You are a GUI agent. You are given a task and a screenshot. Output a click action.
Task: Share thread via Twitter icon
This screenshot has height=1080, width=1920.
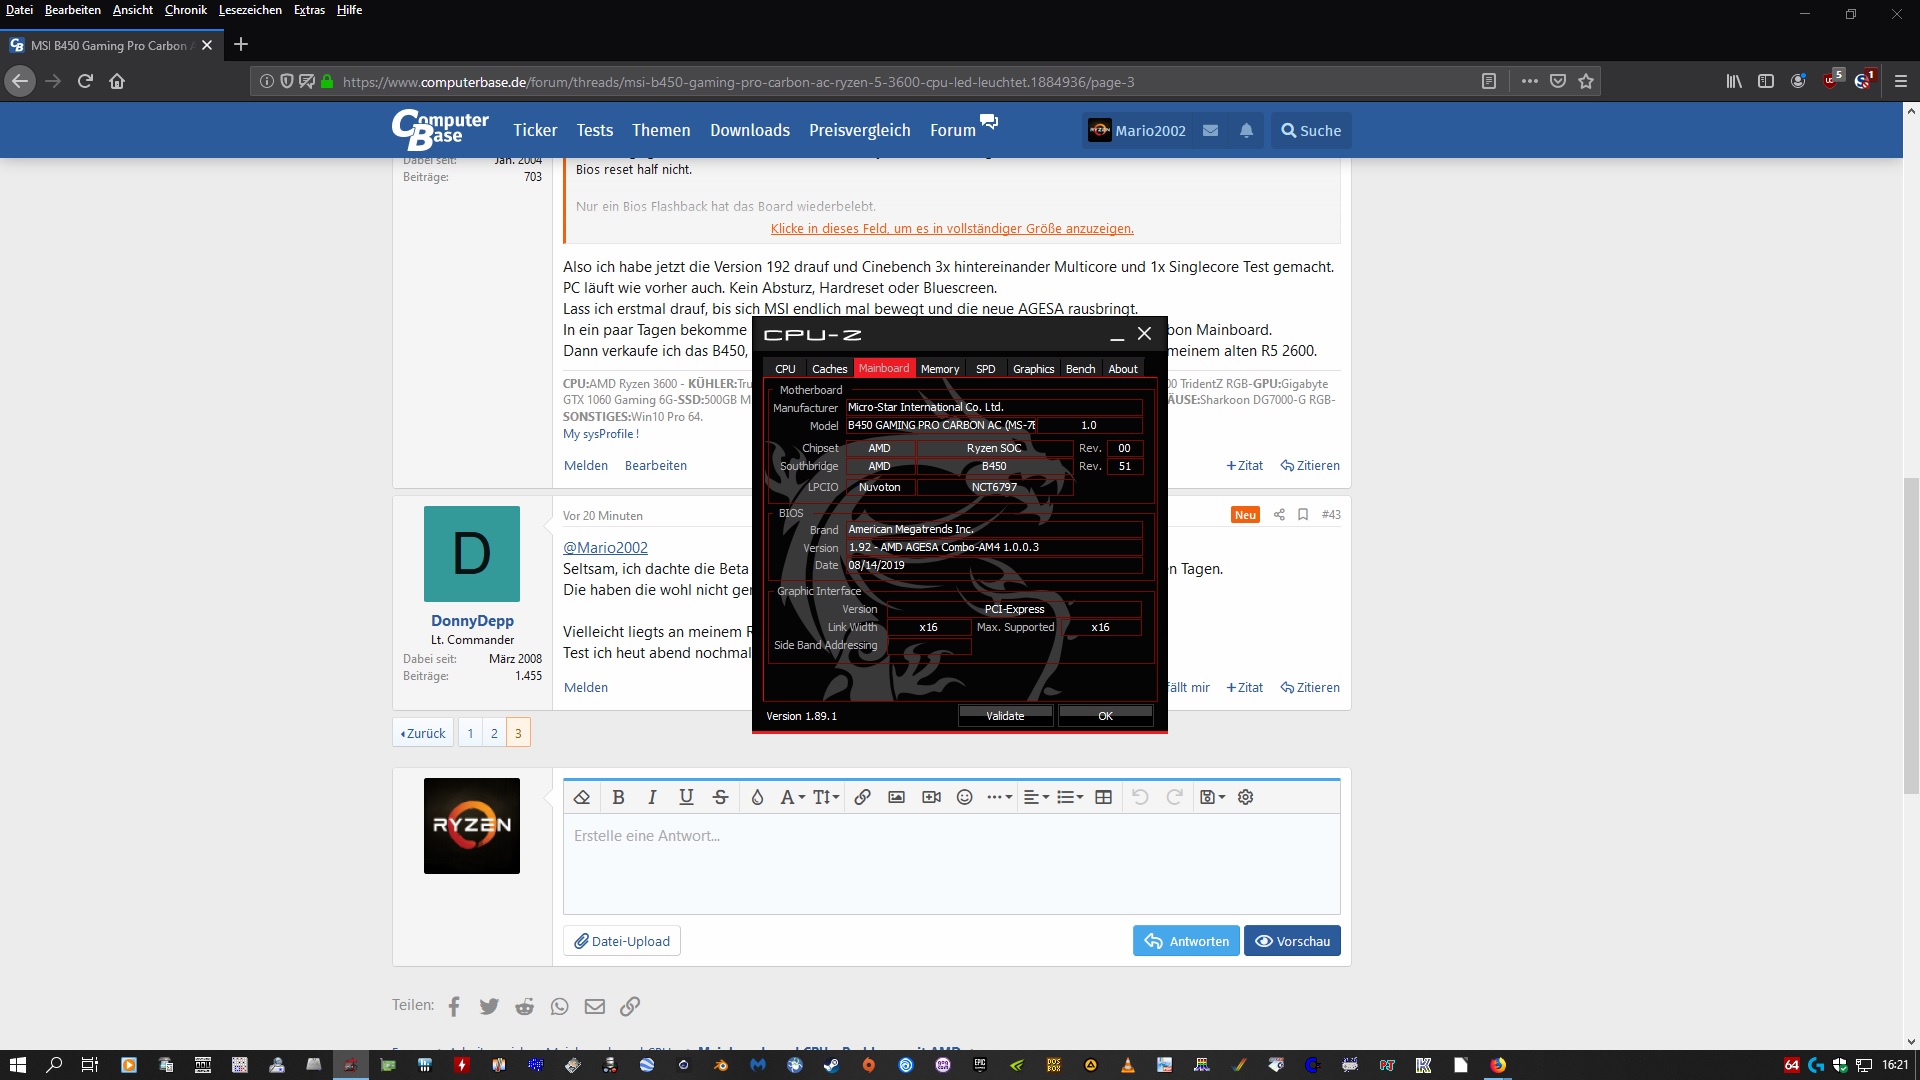click(x=488, y=1007)
